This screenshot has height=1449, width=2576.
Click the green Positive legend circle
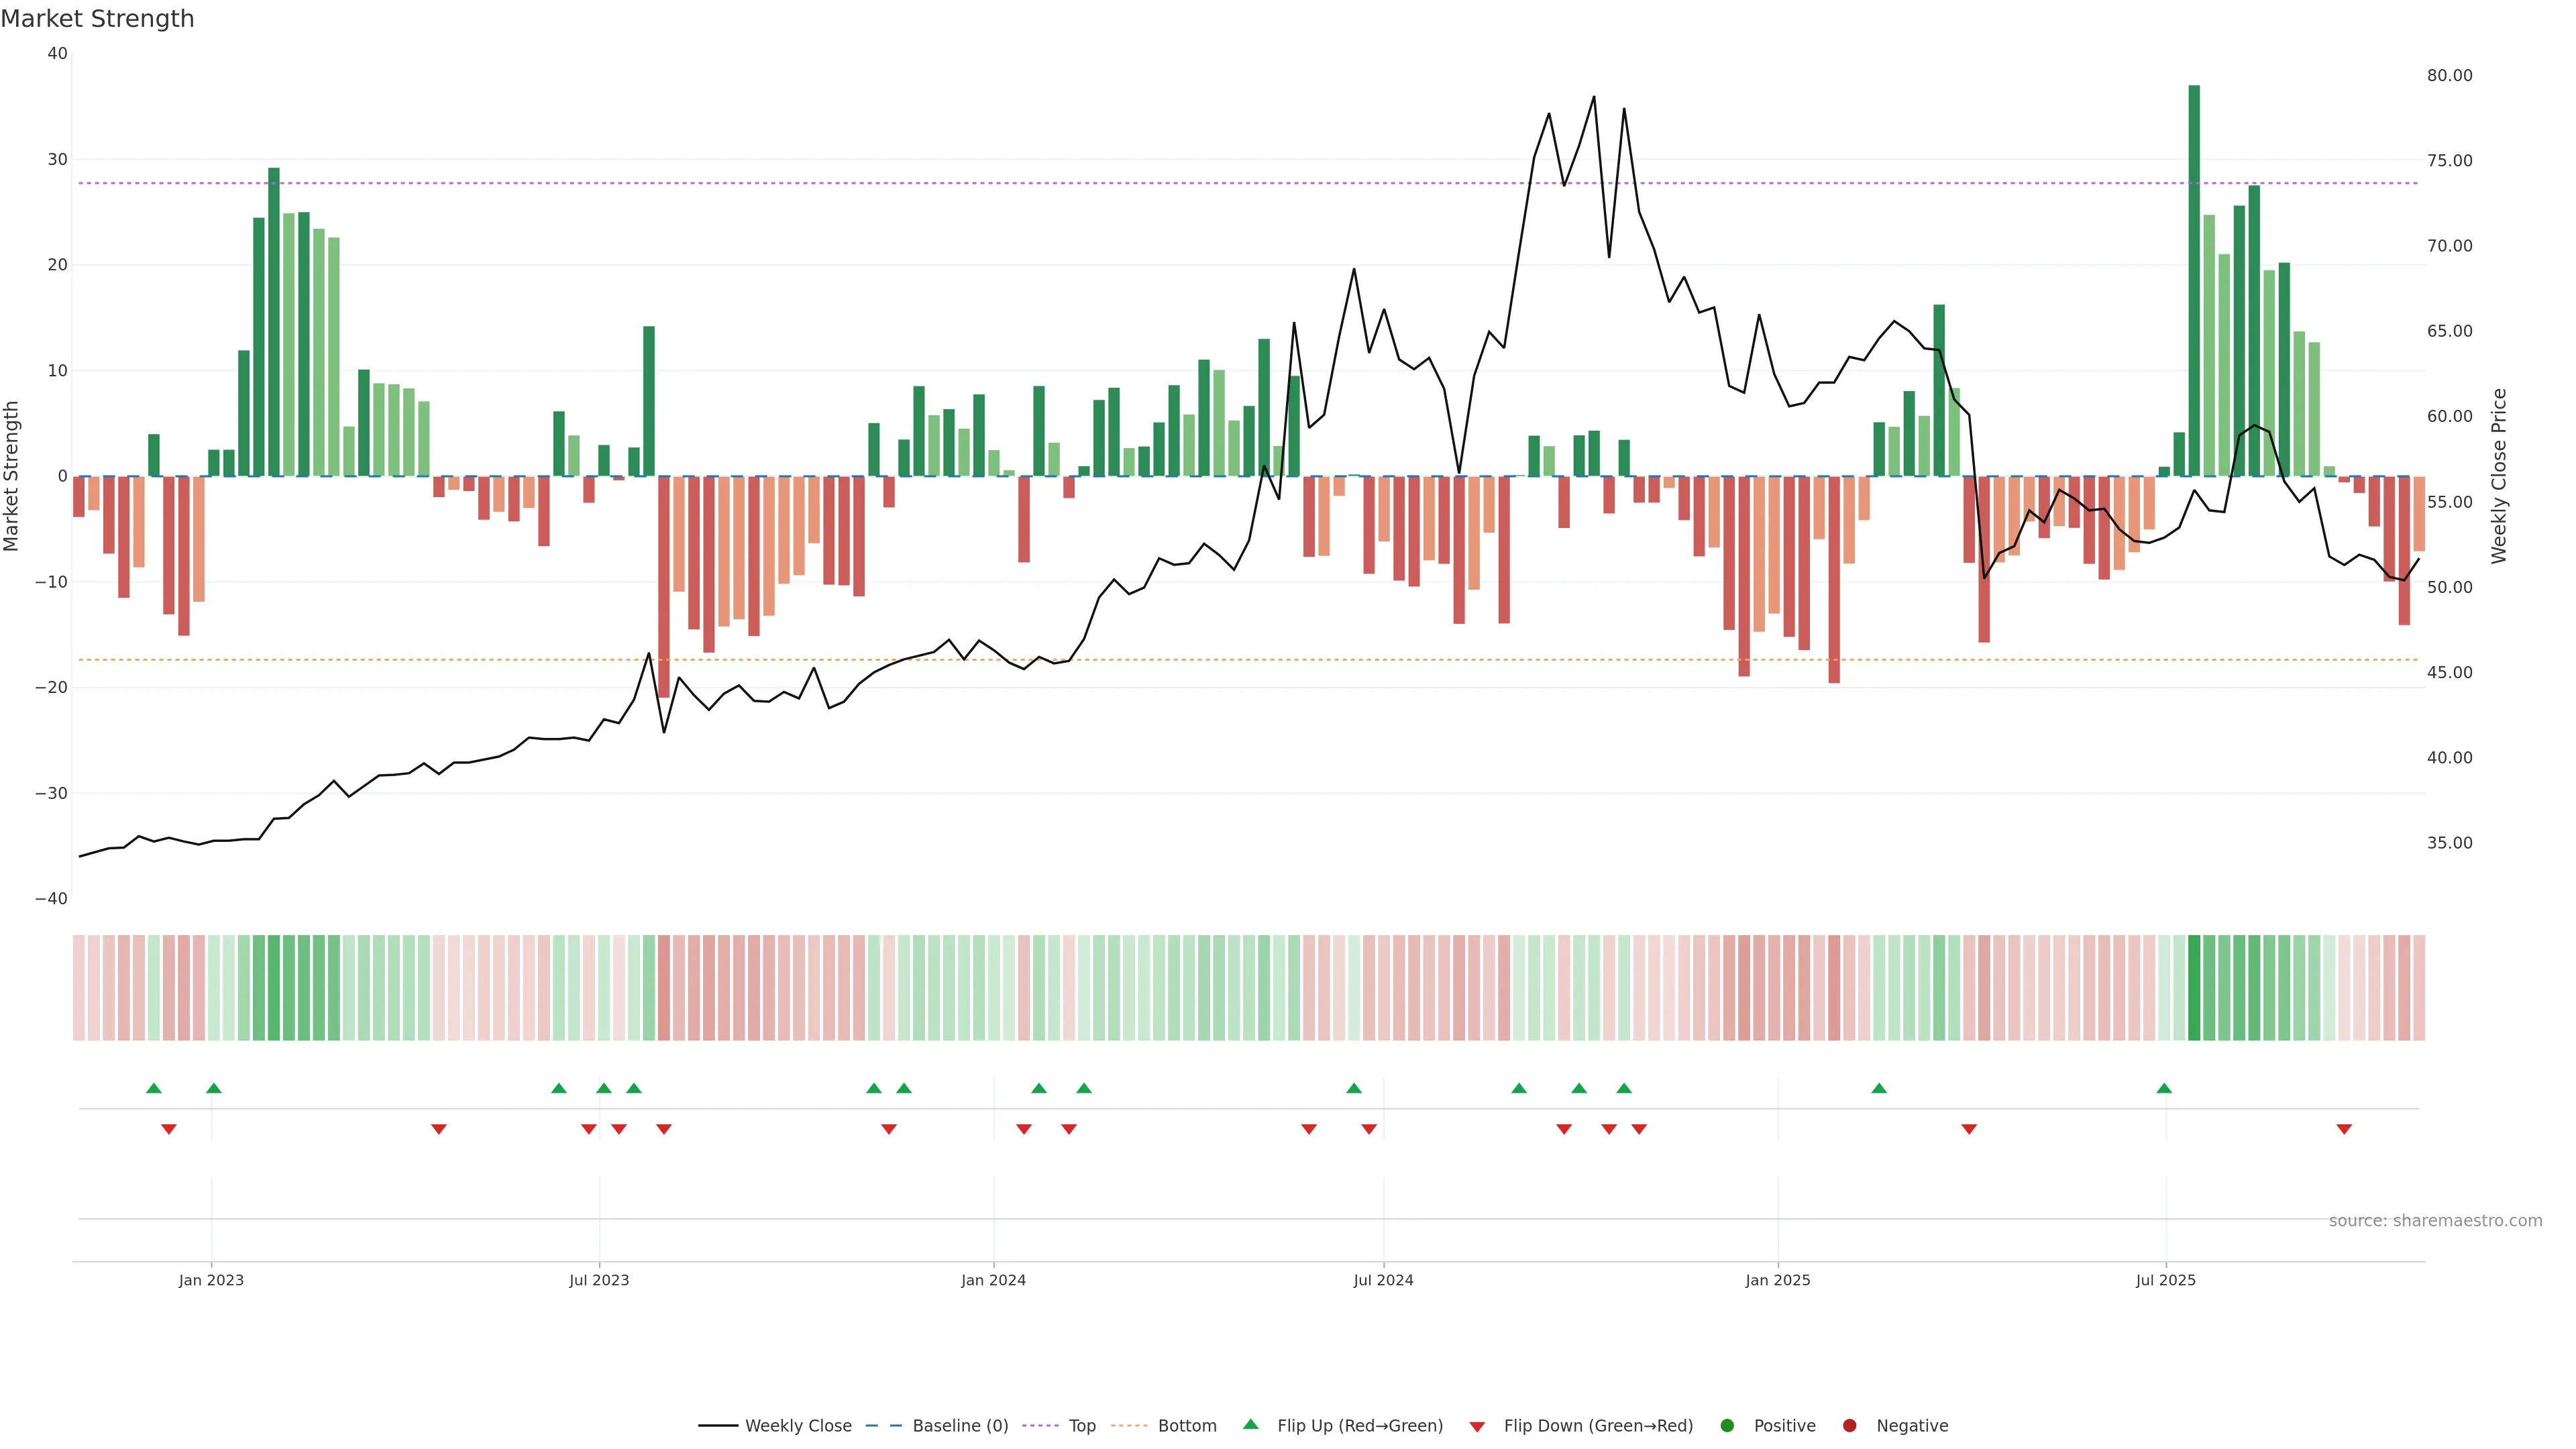tap(1727, 1426)
